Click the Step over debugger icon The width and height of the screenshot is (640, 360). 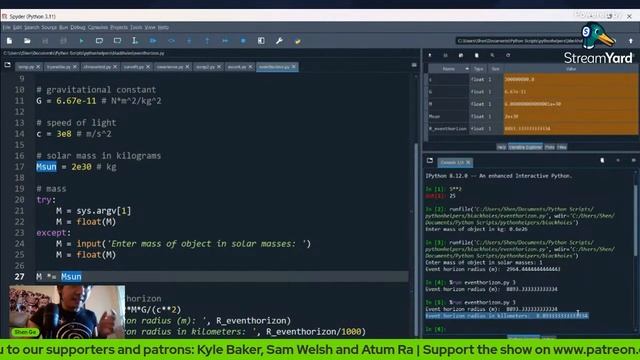pos(171,41)
